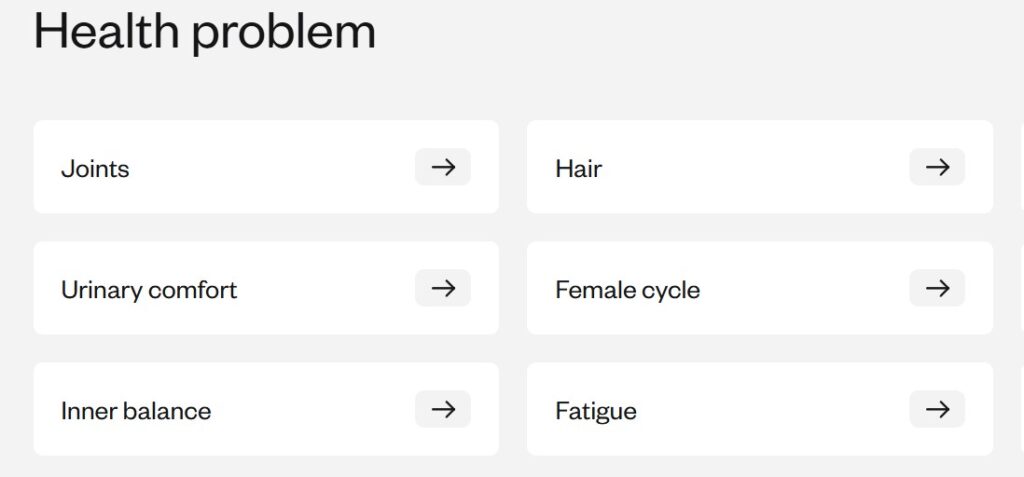Screen dimensions: 1024x477
Task: Click the arrow icon in Hair card
Action: [x=937, y=167]
